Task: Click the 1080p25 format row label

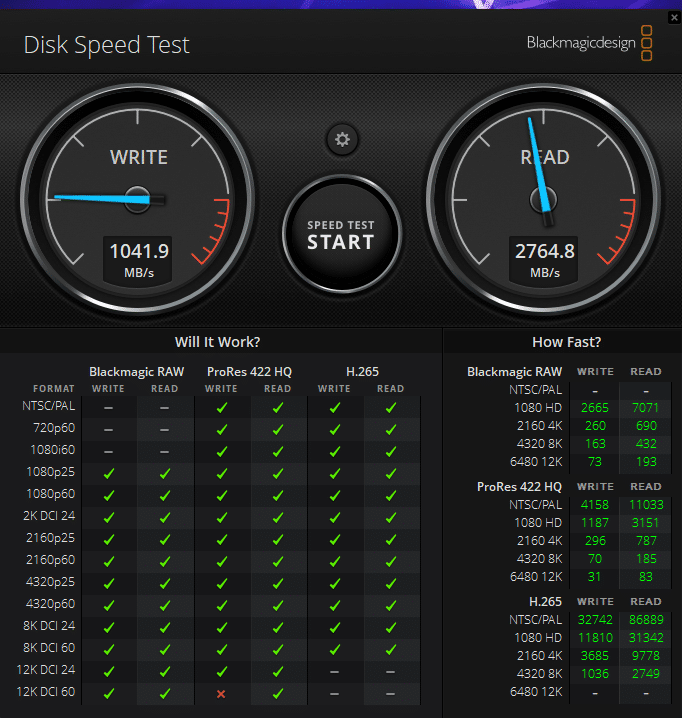Action: [50, 472]
